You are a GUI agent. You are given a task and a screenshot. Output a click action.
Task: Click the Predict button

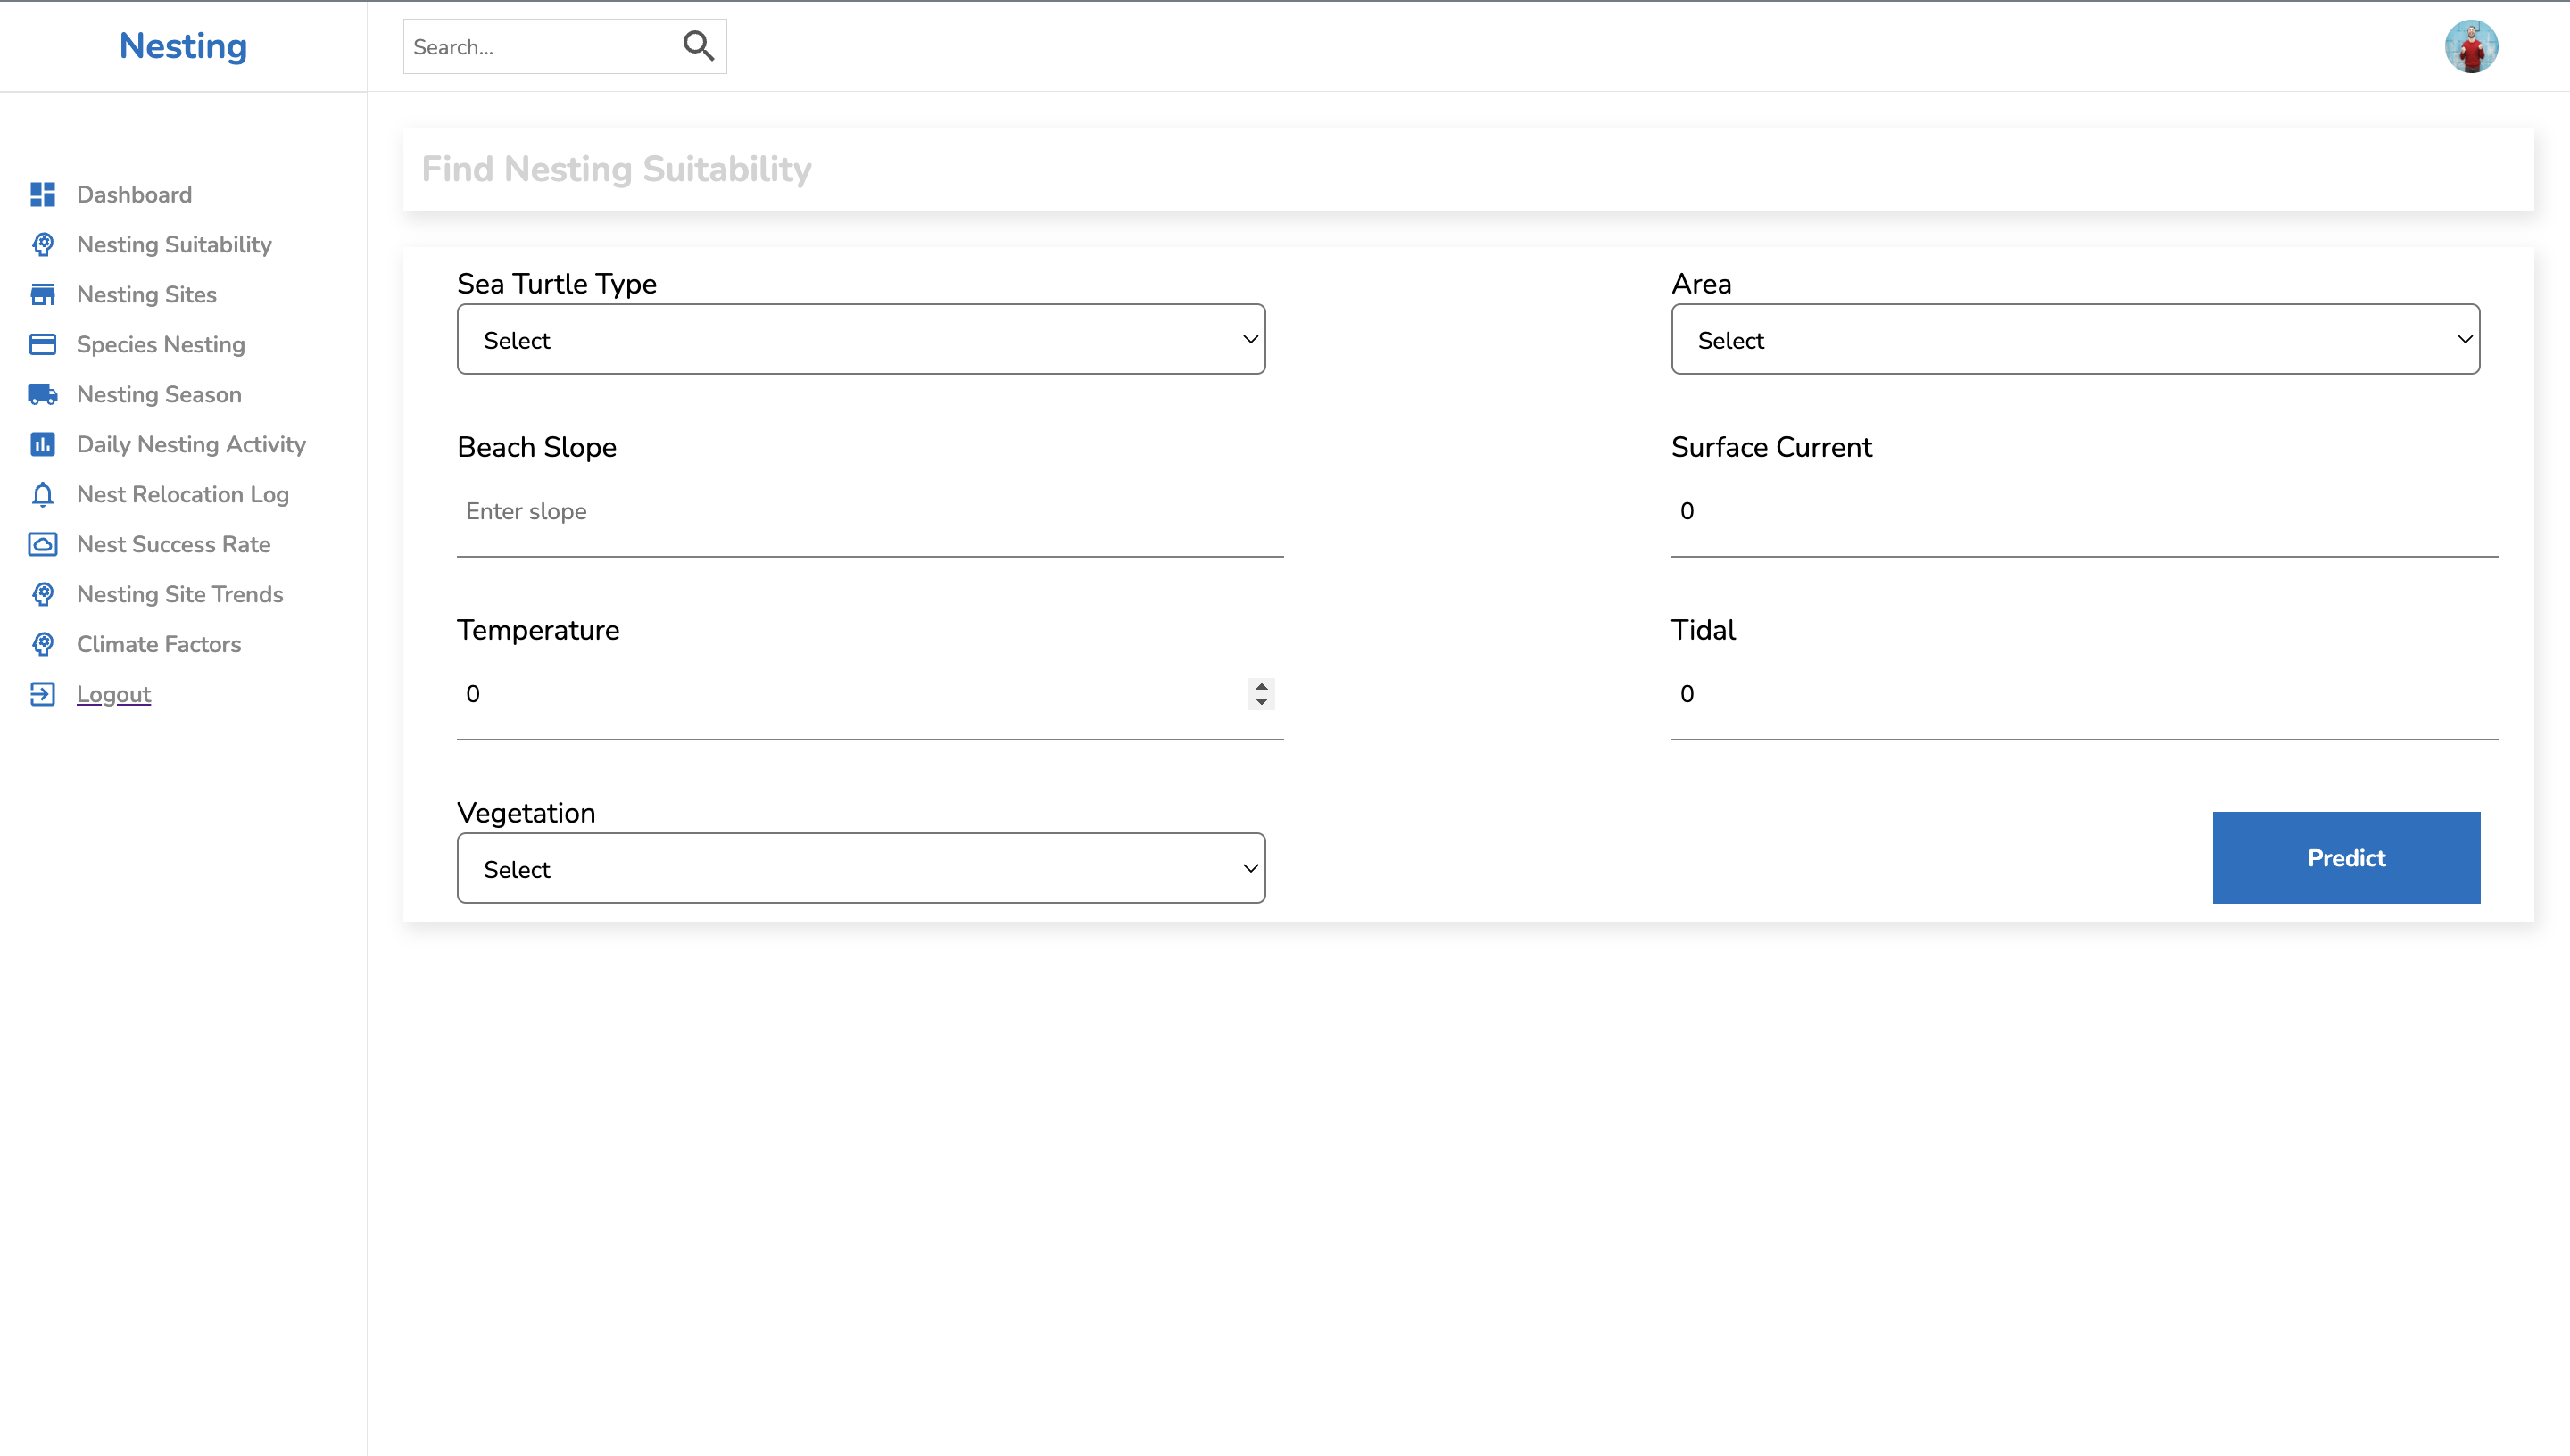[2346, 857]
